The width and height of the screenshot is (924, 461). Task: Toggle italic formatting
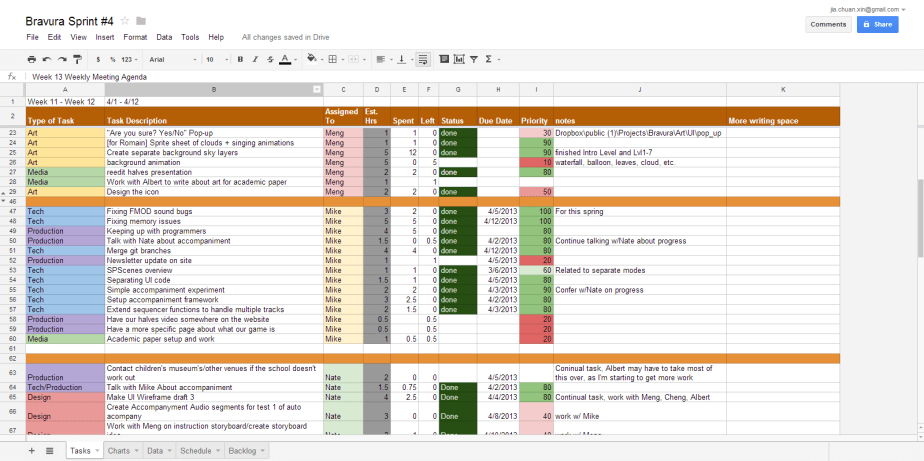254,59
